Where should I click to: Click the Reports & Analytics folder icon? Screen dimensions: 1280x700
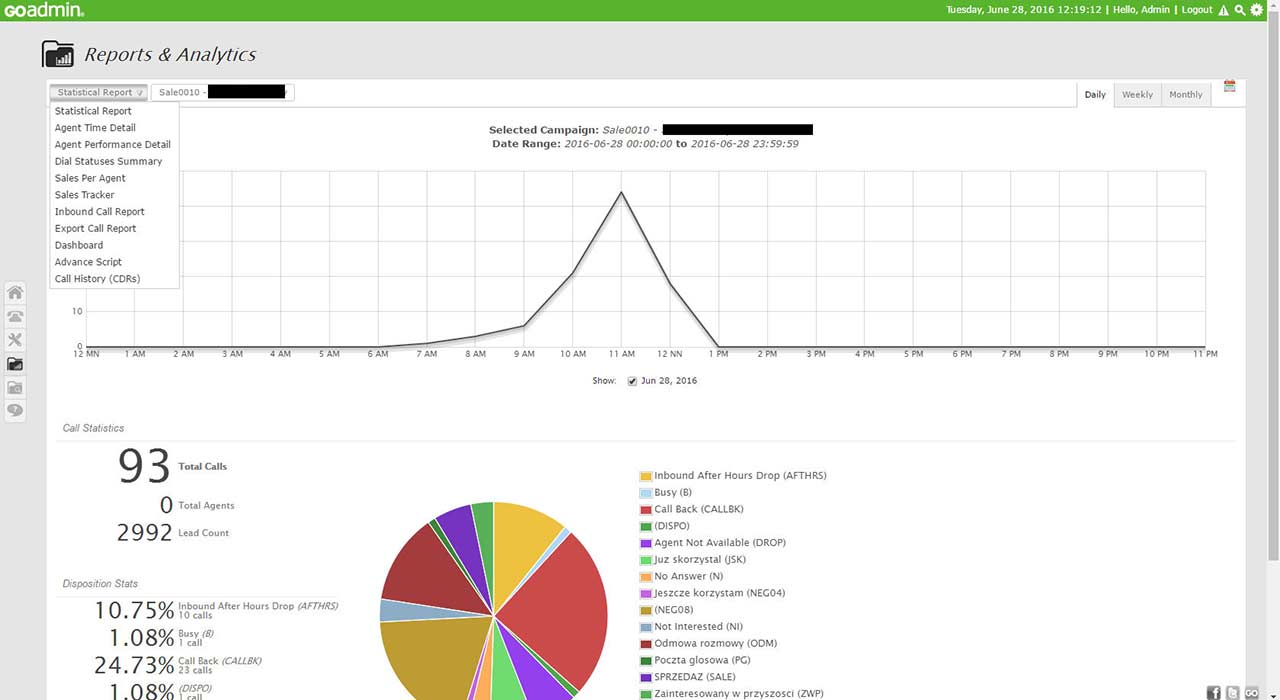pyautogui.click(x=58, y=54)
